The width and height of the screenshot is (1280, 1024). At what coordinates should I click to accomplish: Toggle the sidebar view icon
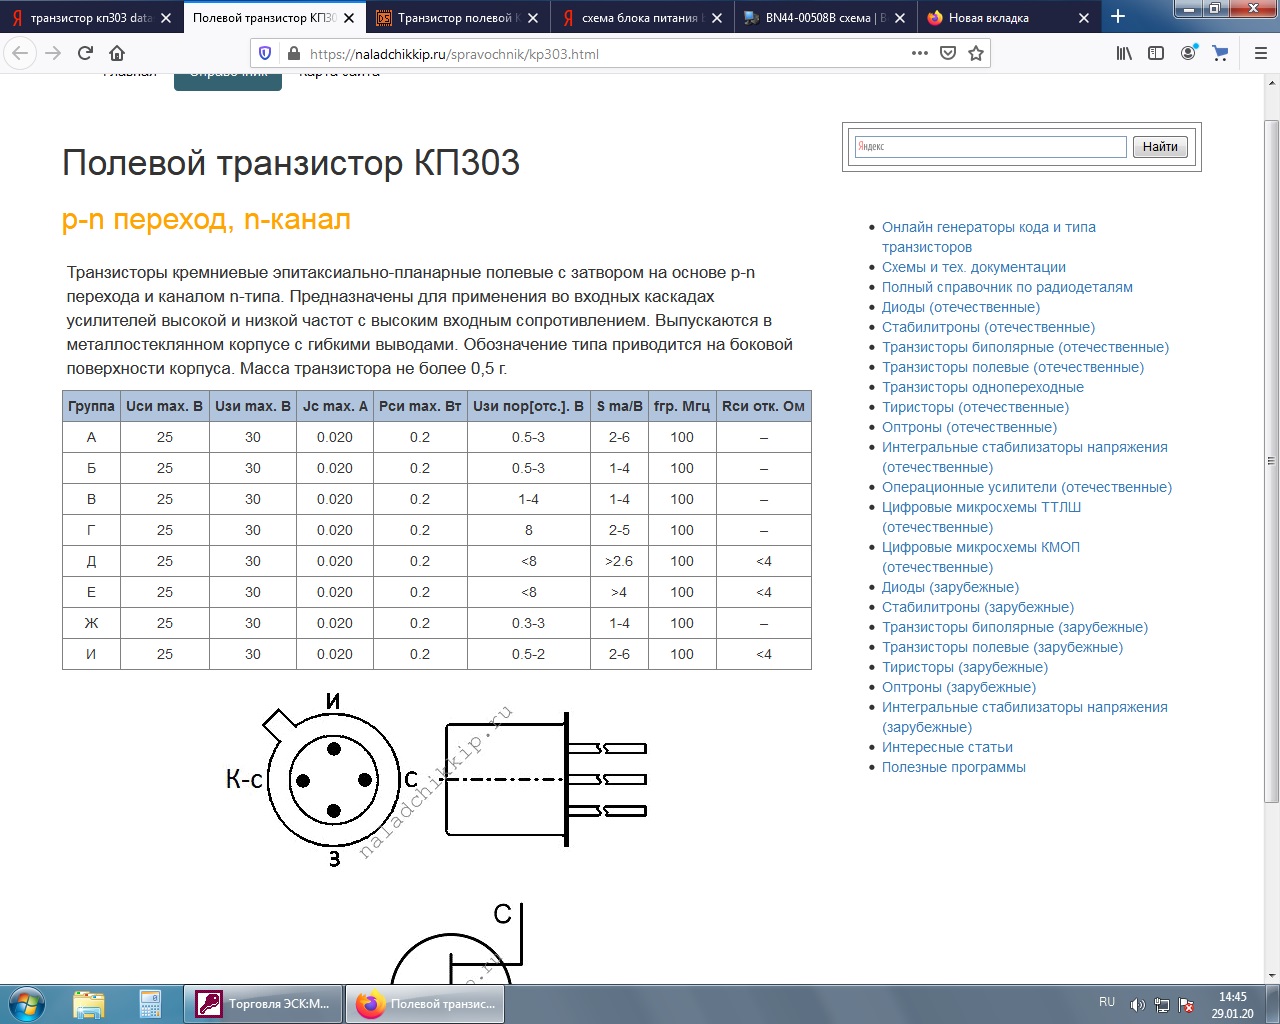1156,54
